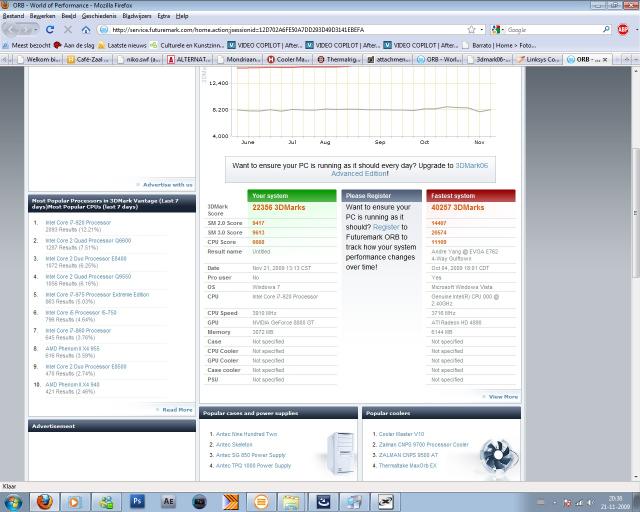The image size is (640, 512).
Task: Open Cooler Master V10 link
Action: point(401,434)
